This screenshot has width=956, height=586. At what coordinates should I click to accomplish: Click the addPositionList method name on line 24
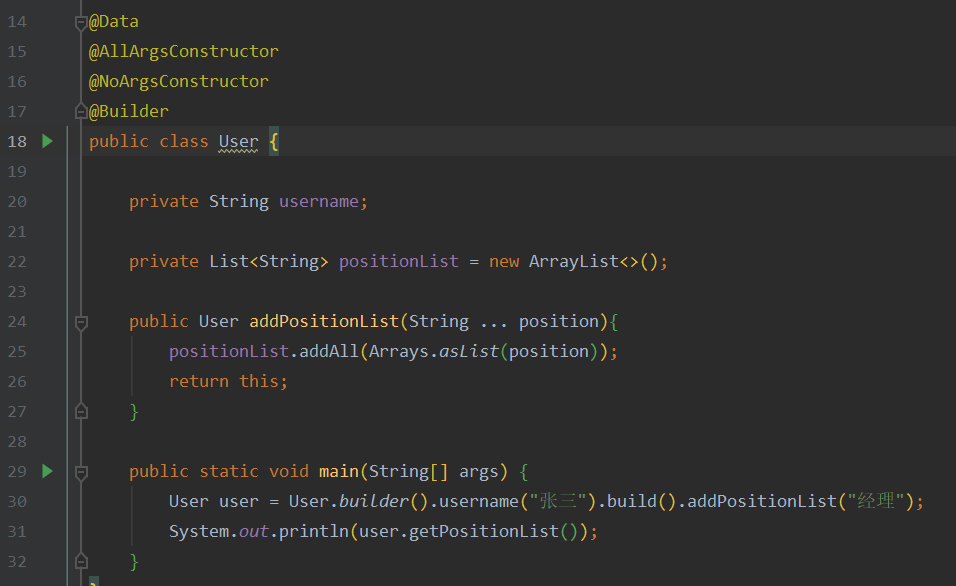pos(324,321)
